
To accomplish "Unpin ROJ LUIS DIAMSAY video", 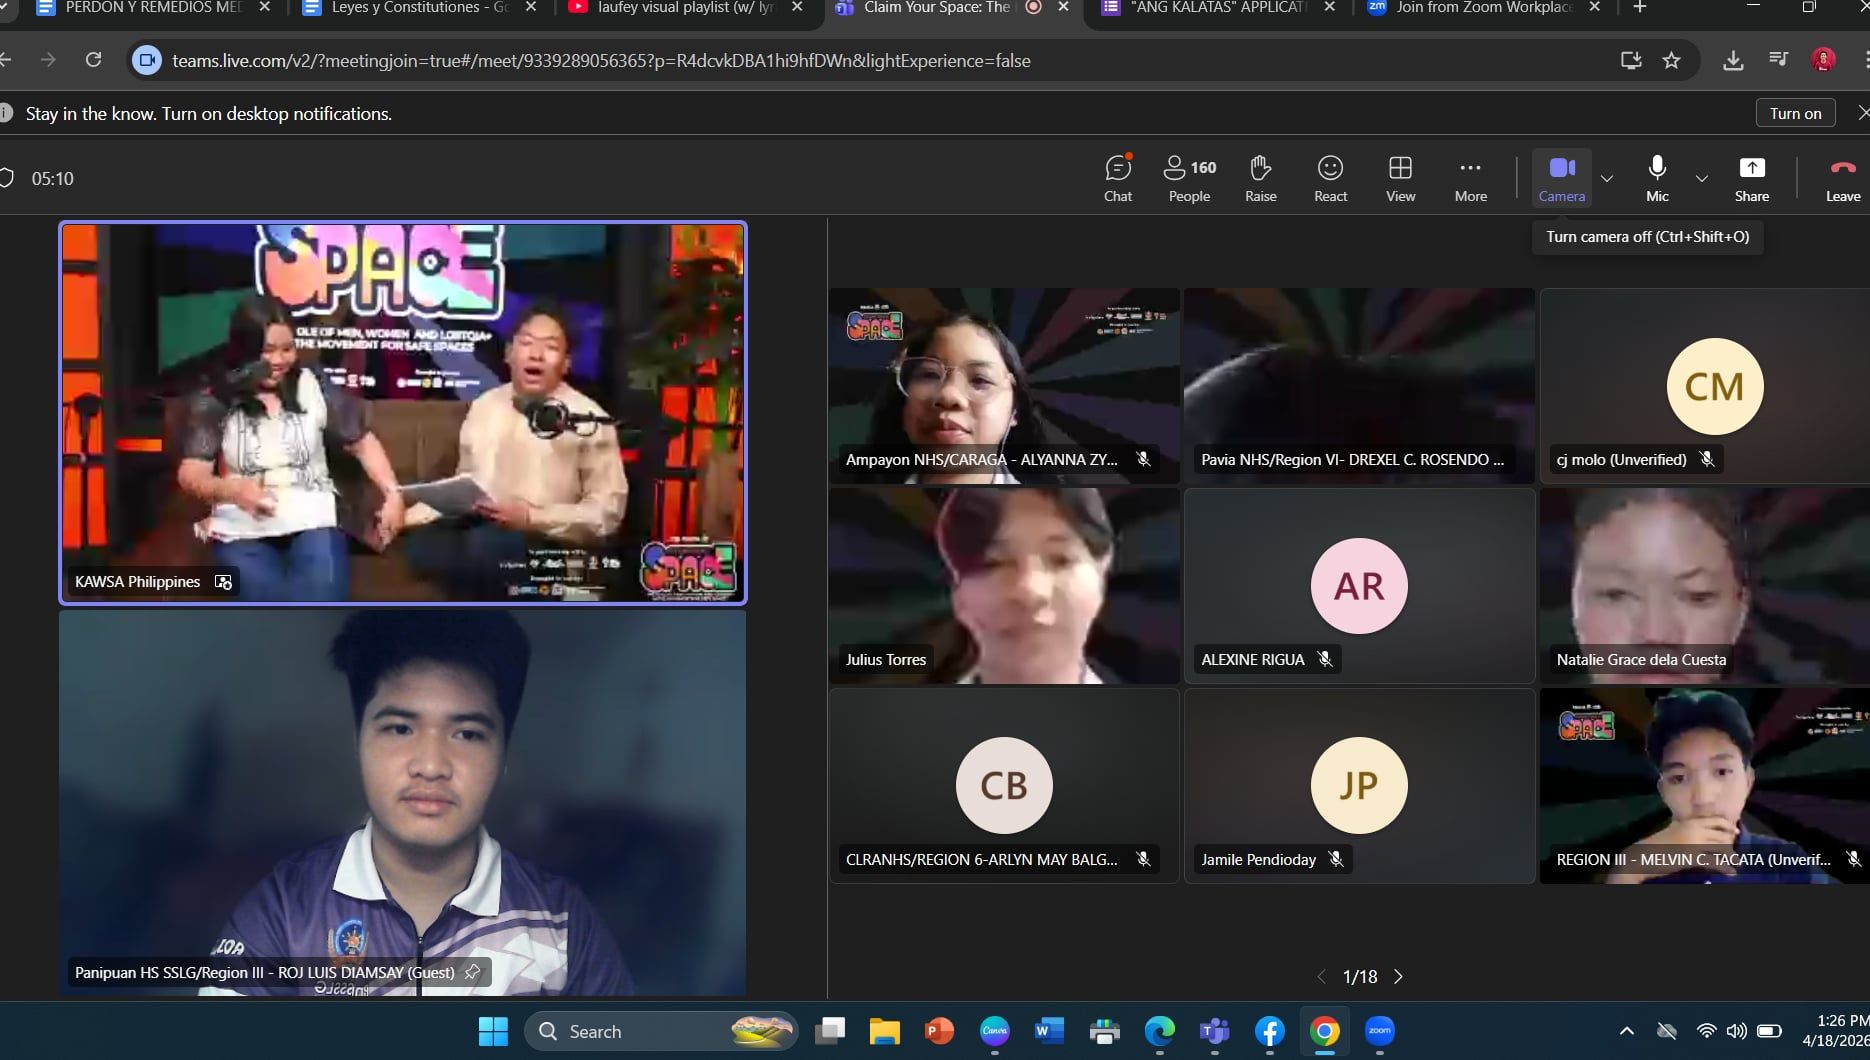I will [472, 972].
